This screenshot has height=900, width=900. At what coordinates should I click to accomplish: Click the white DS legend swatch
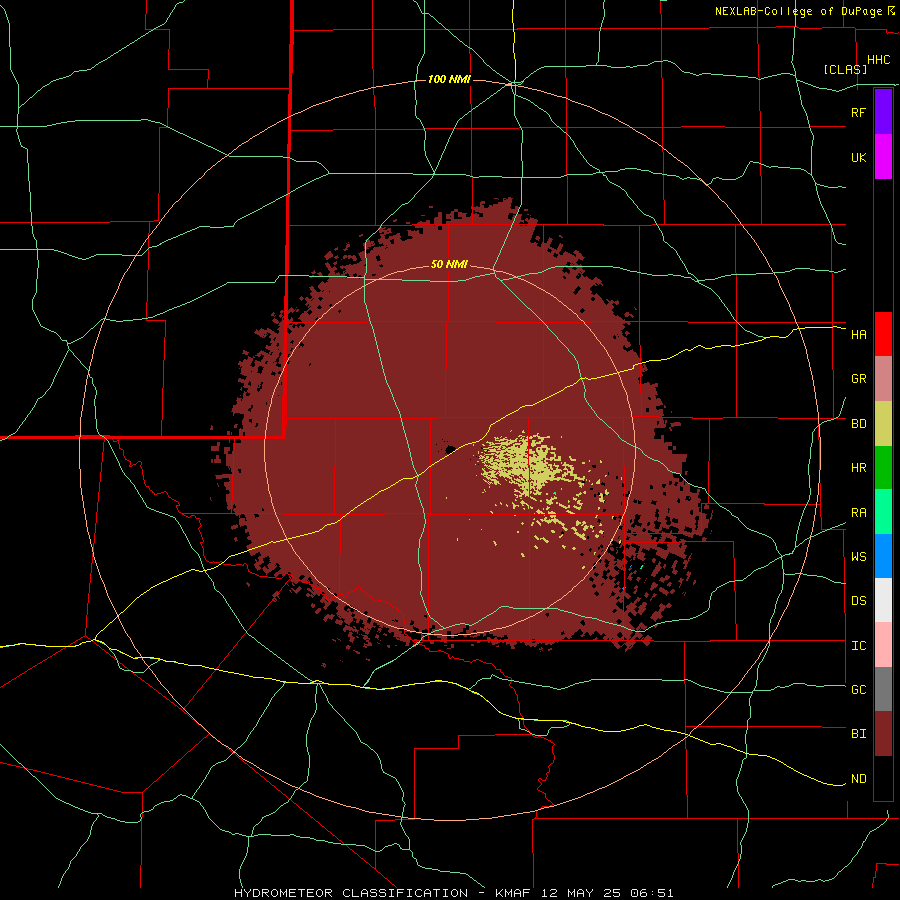point(883,600)
